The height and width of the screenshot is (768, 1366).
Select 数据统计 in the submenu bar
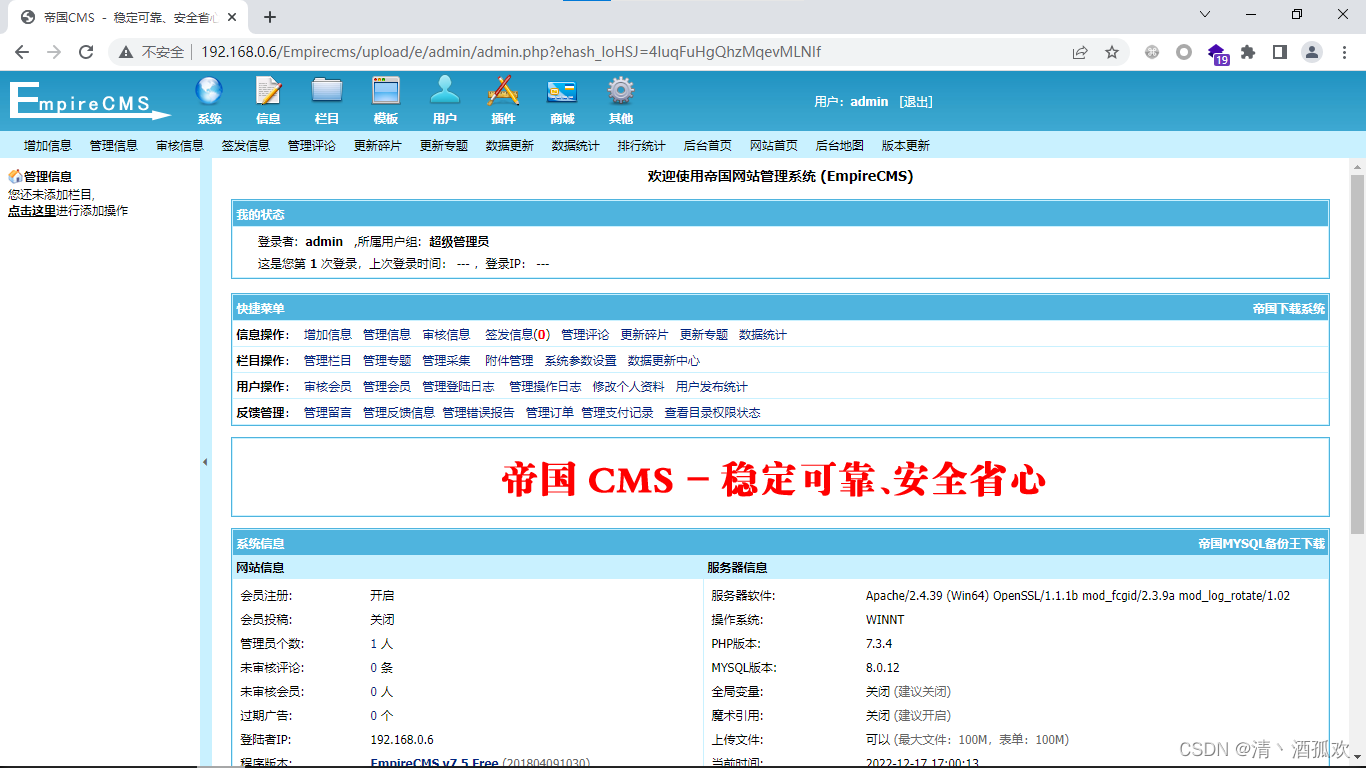(576, 145)
